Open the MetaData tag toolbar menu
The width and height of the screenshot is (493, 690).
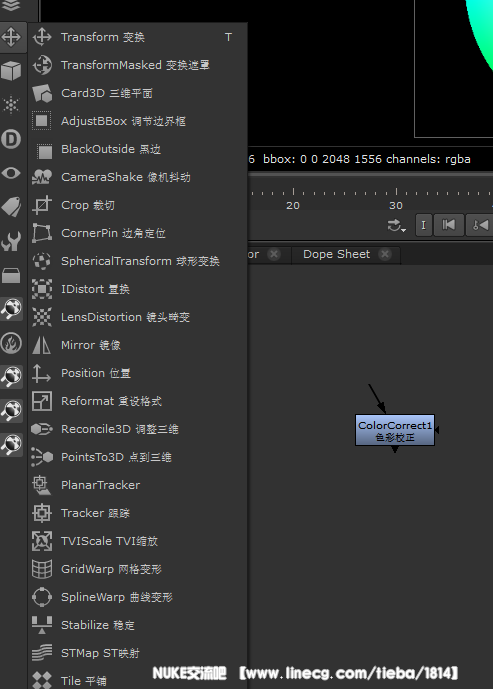pyautogui.click(x=11, y=207)
